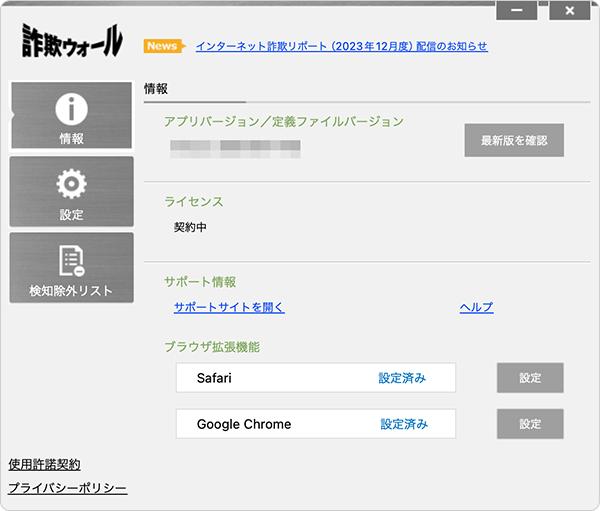This screenshot has width=600, height=511.
Task: Click 設定済み status next to Google Chrome
Action: pyautogui.click(x=404, y=424)
